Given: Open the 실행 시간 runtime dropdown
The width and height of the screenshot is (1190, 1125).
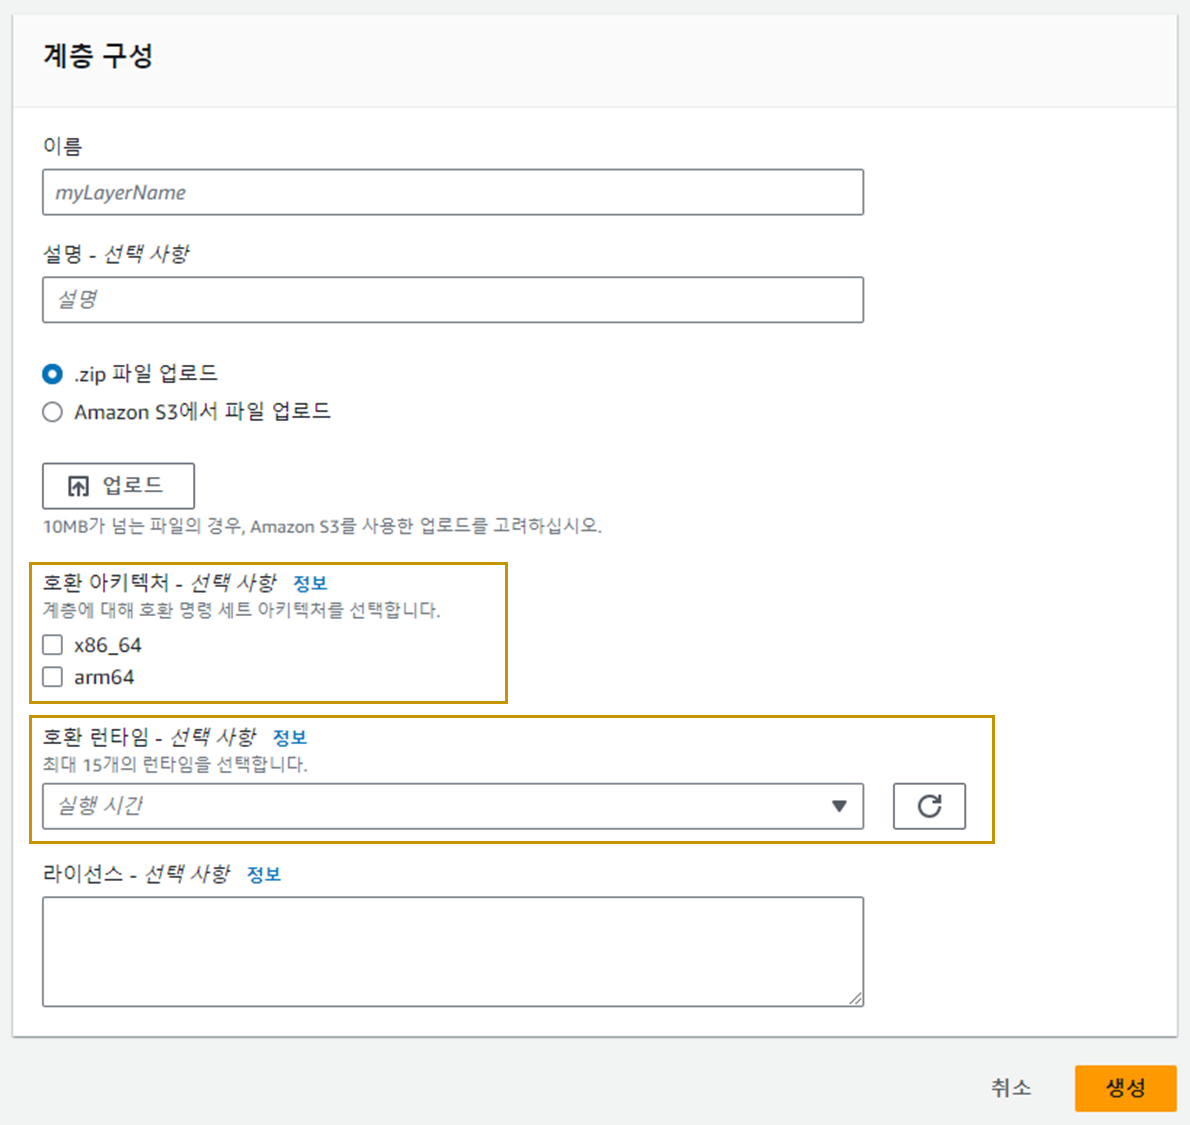Looking at the screenshot, I should pos(453,805).
